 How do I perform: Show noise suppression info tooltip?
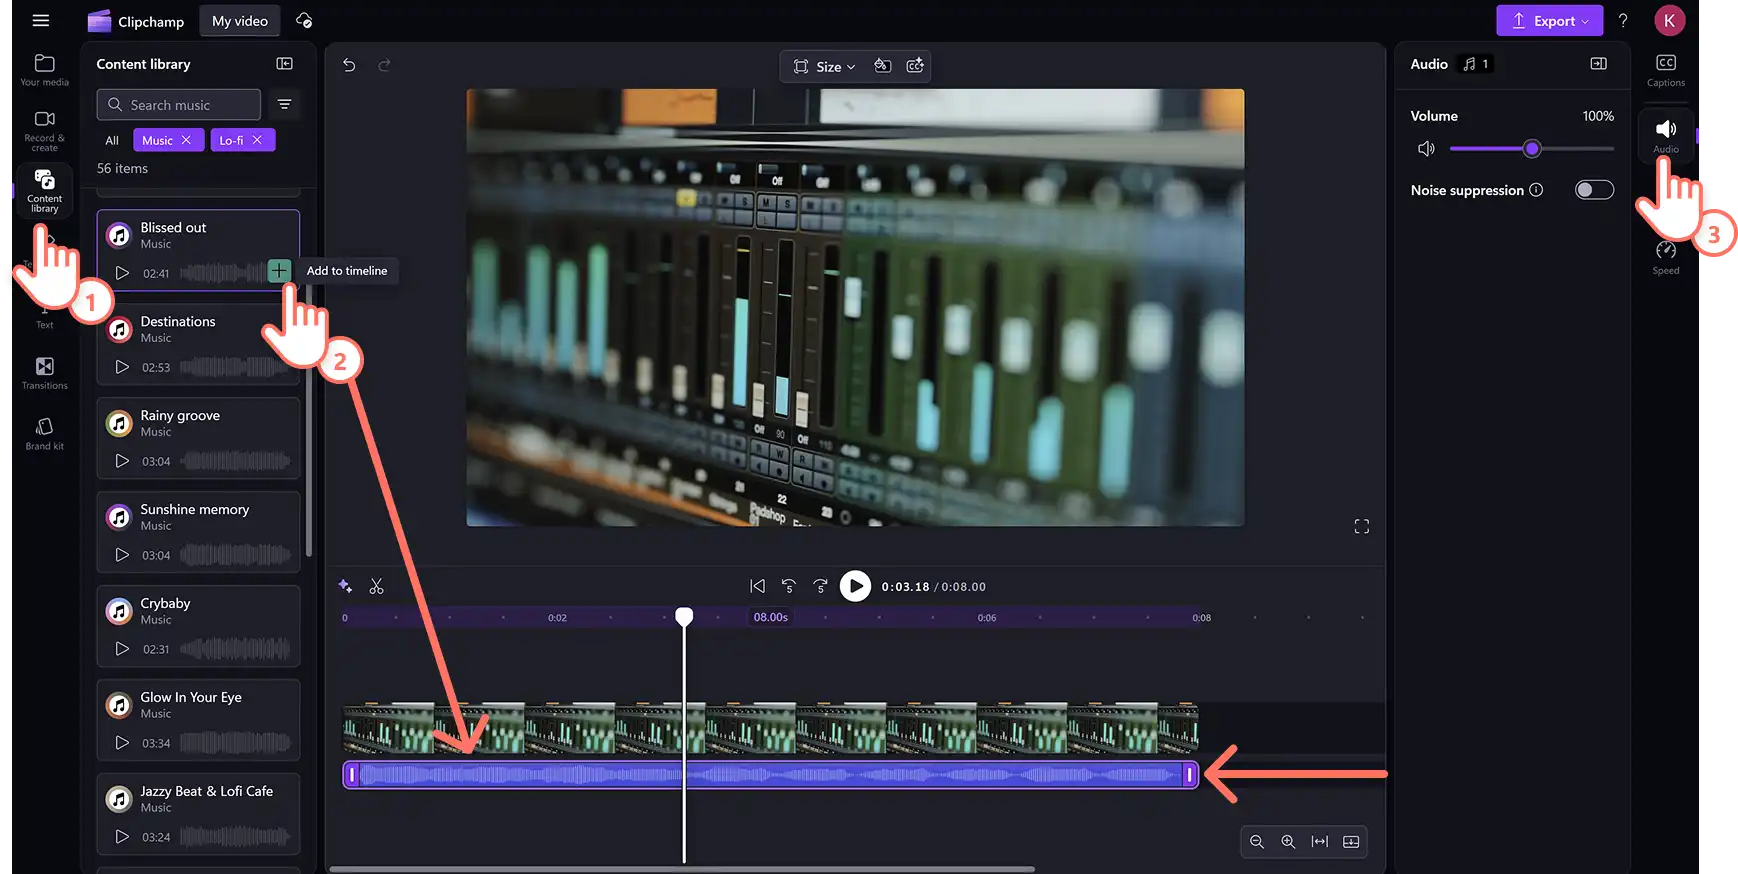pyautogui.click(x=1537, y=190)
